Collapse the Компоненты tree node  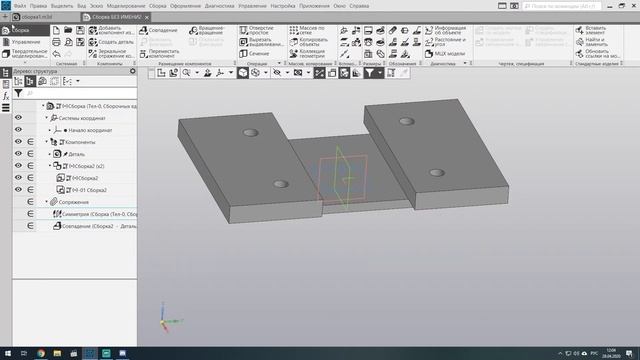[x=47, y=142]
